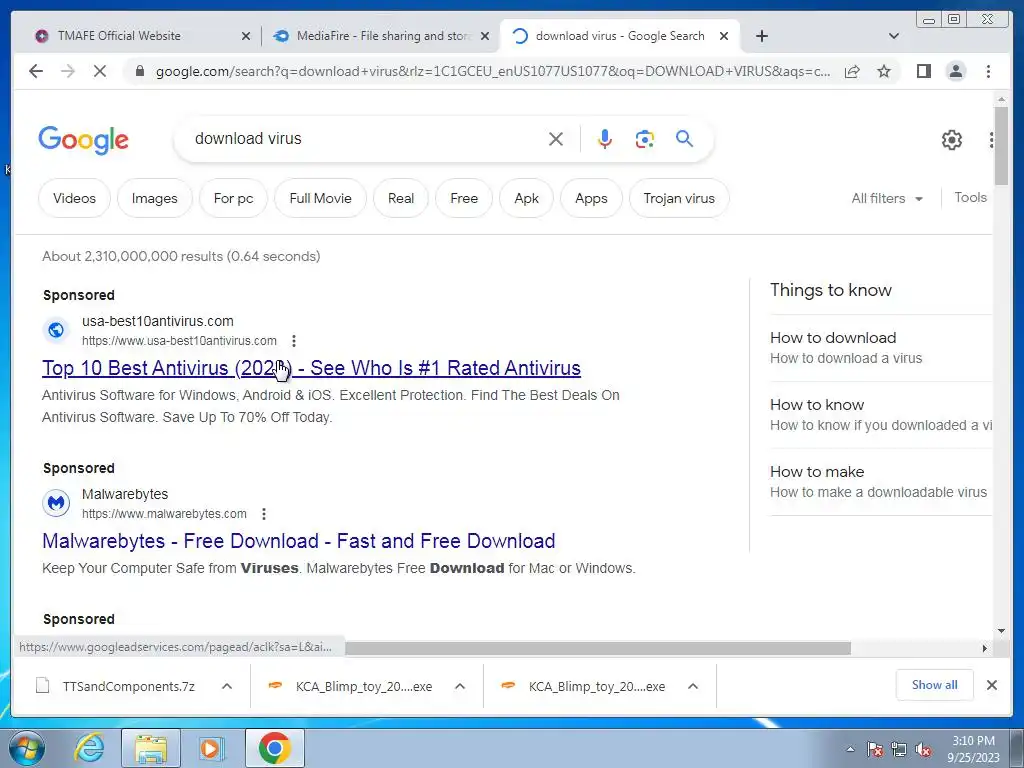
Task: Open the Chrome side panel
Action: [923, 71]
